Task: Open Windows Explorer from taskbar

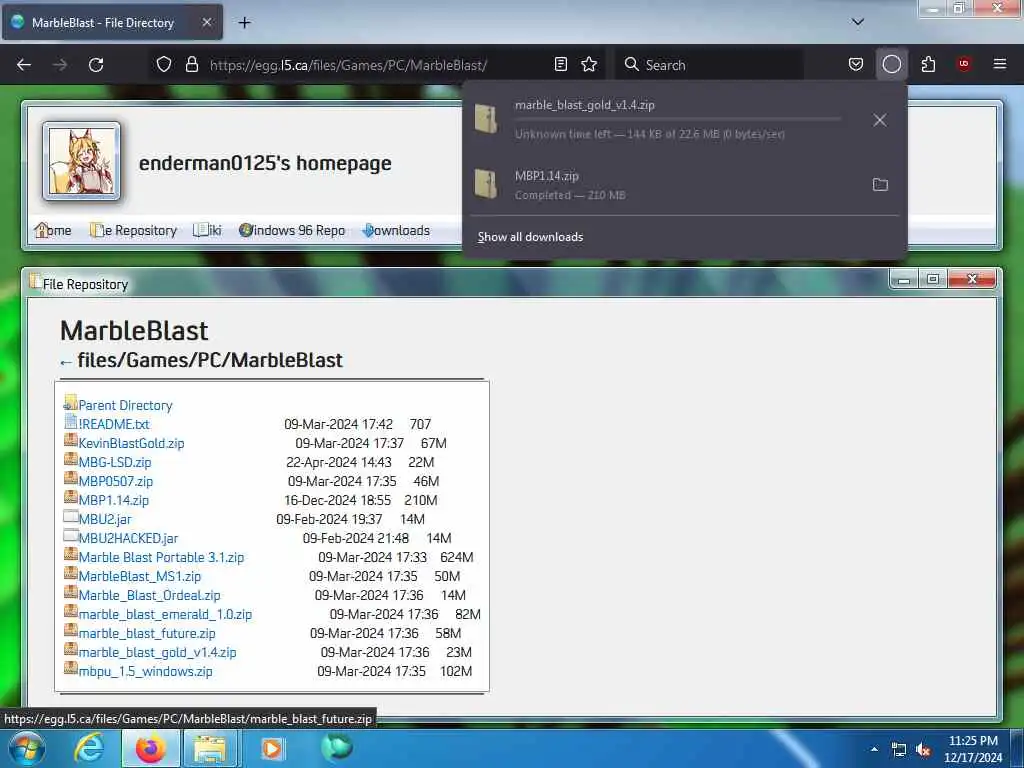Action: [210, 748]
